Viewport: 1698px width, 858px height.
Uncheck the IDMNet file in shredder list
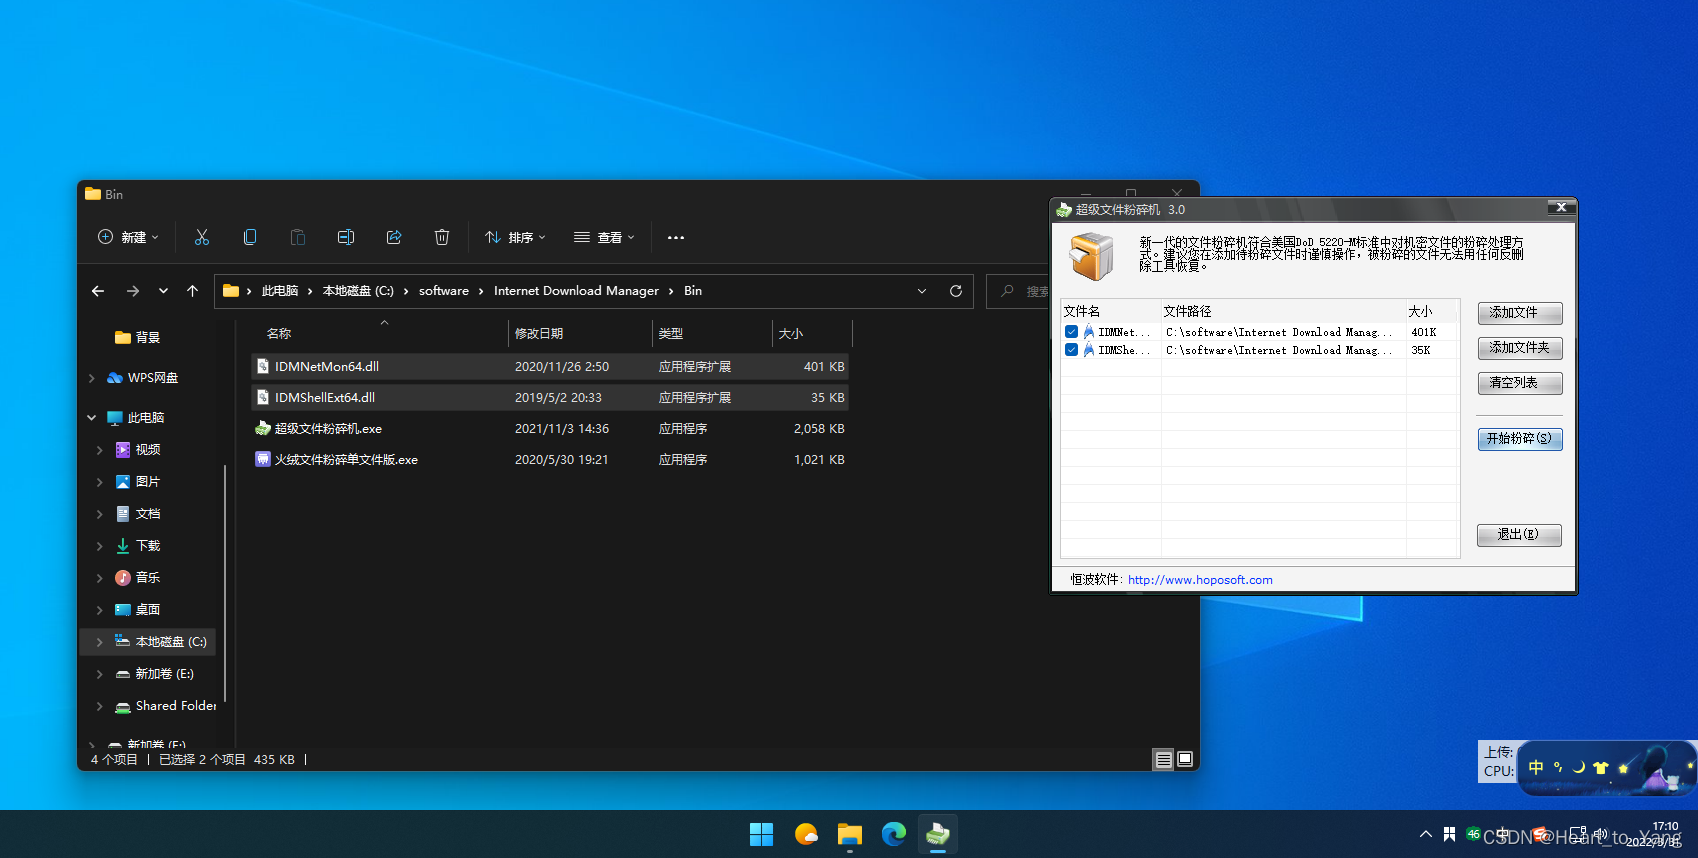(x=1072, y=332)
